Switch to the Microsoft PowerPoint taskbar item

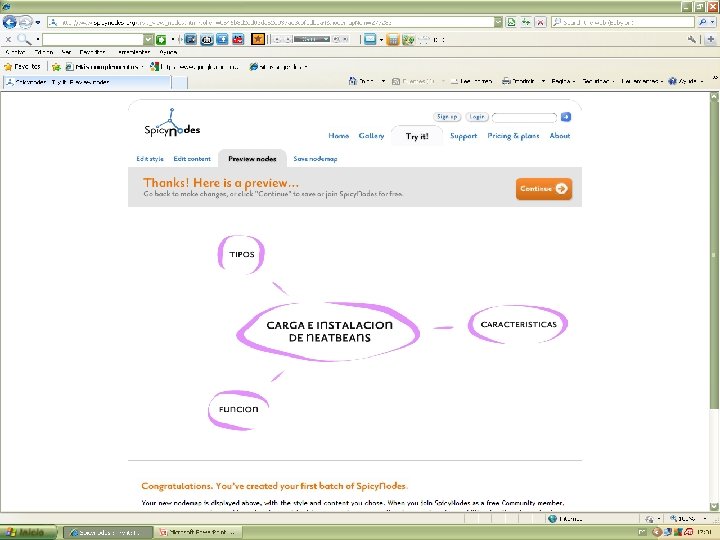coord(198,532)
